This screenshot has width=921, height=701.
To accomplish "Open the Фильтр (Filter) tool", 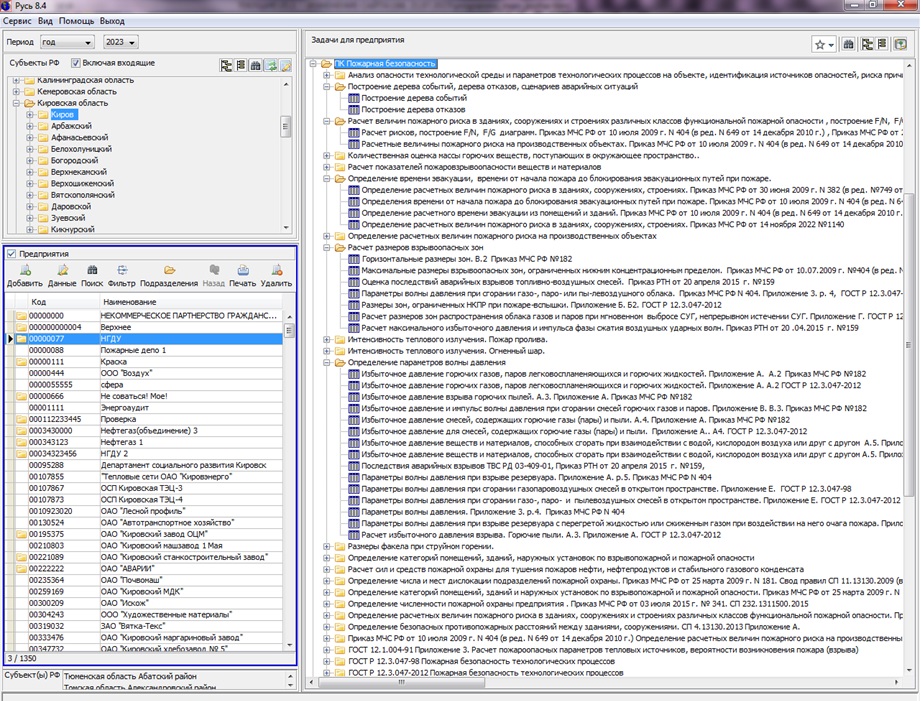I will [122, 270].
